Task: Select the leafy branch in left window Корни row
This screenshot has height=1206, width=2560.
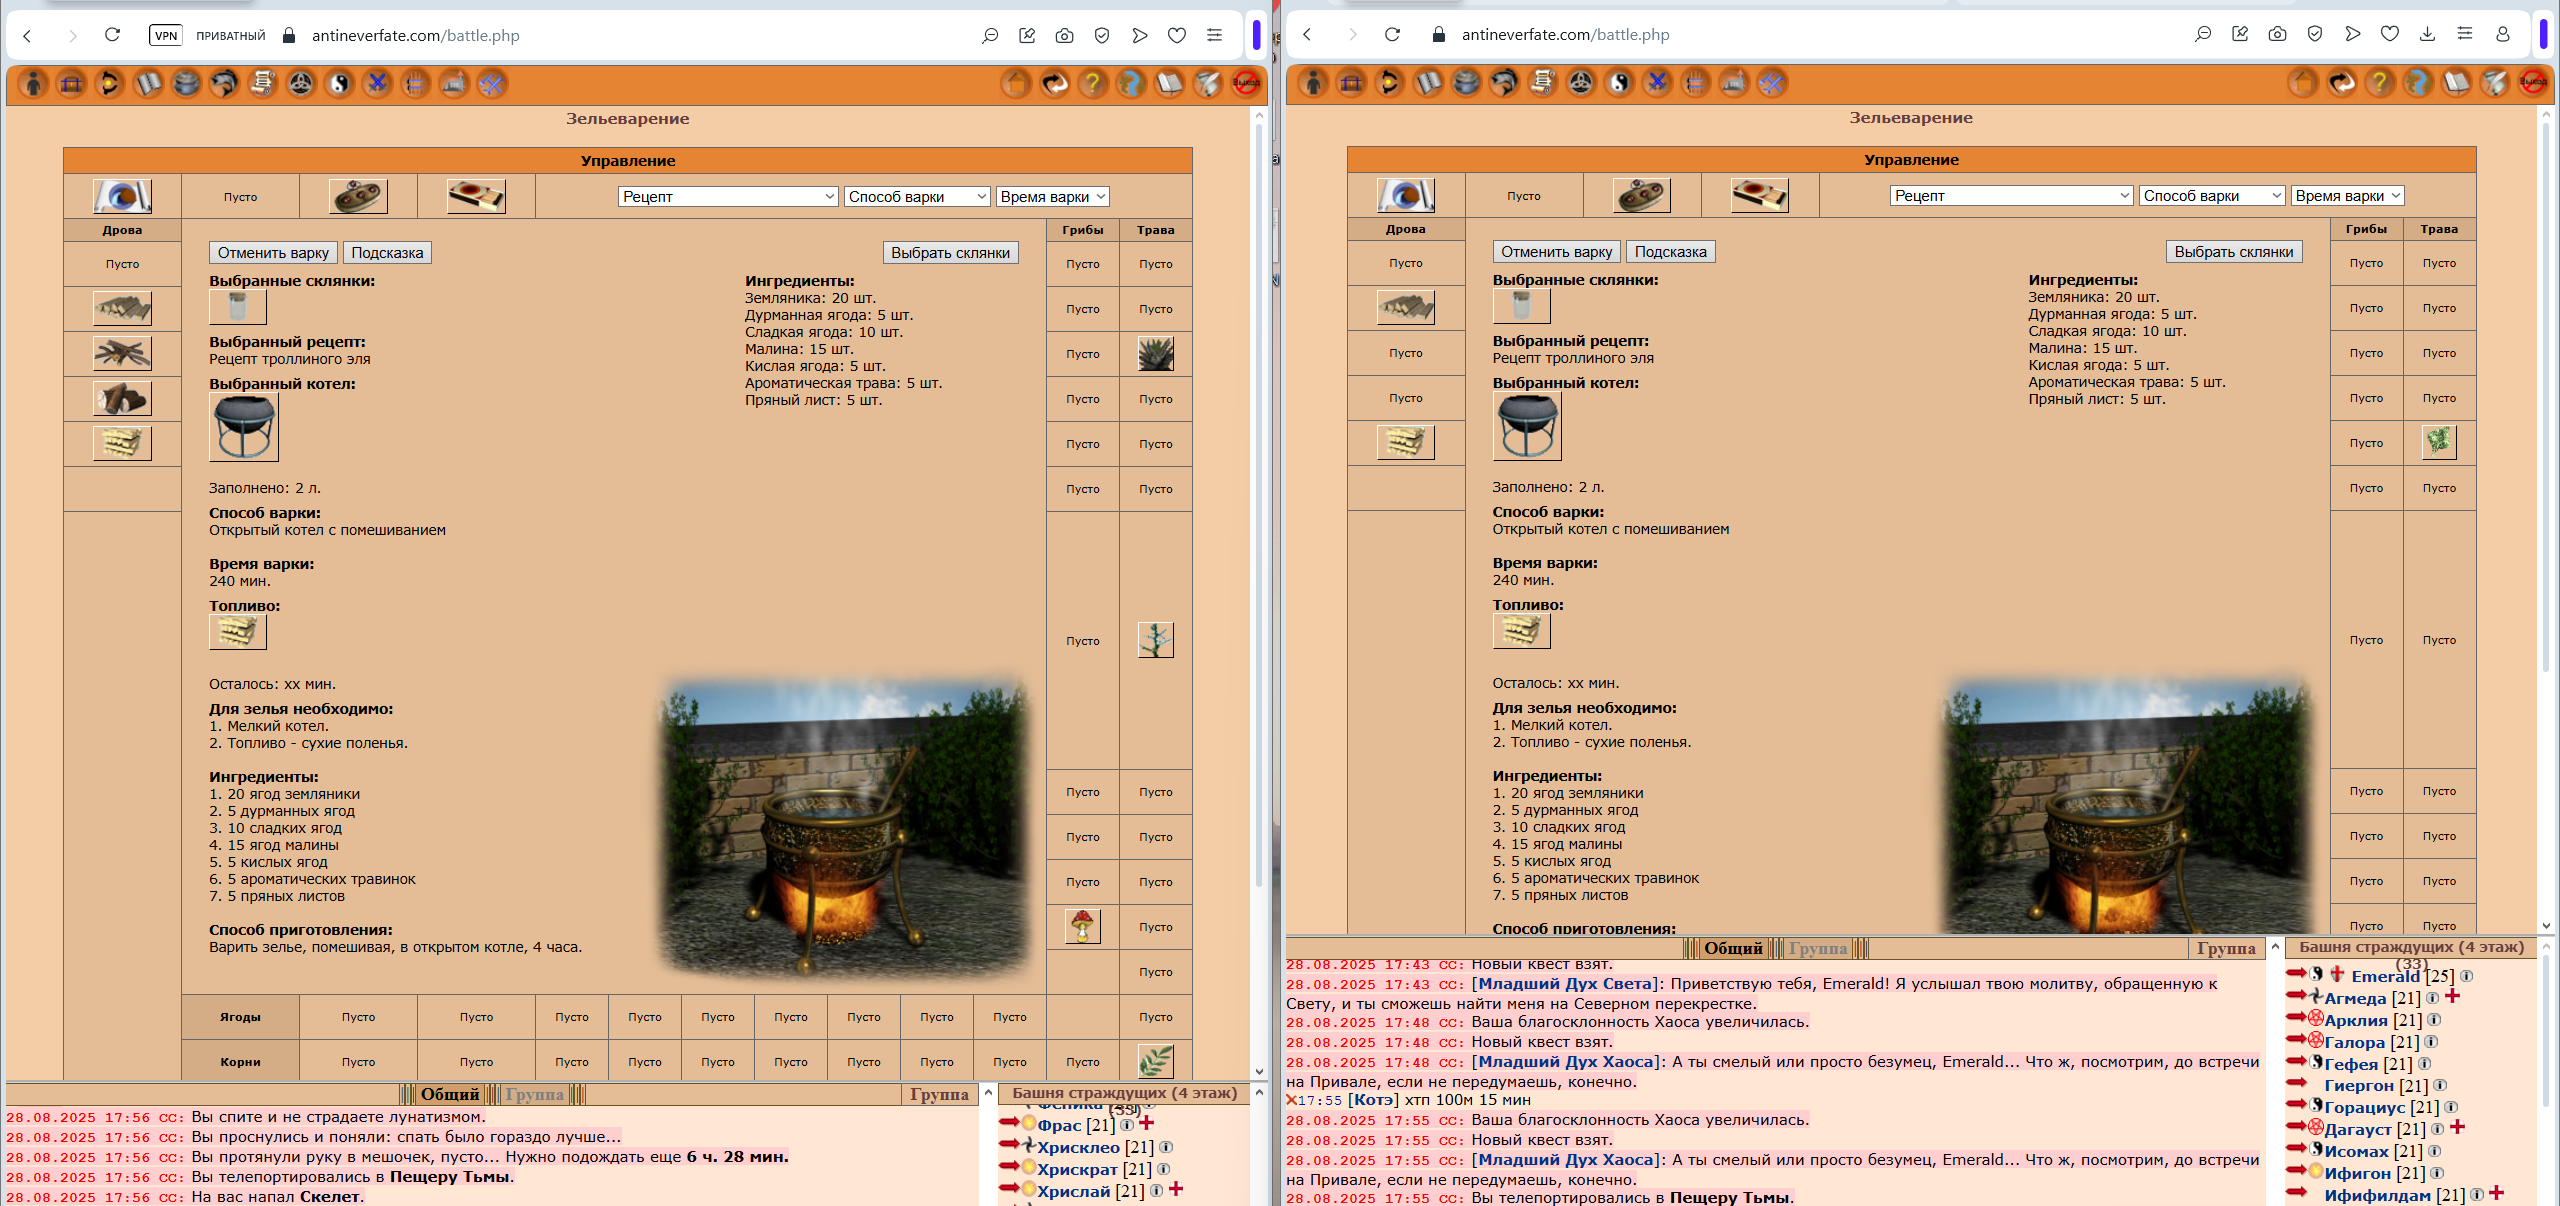Action: (x=1155, y=1060)
